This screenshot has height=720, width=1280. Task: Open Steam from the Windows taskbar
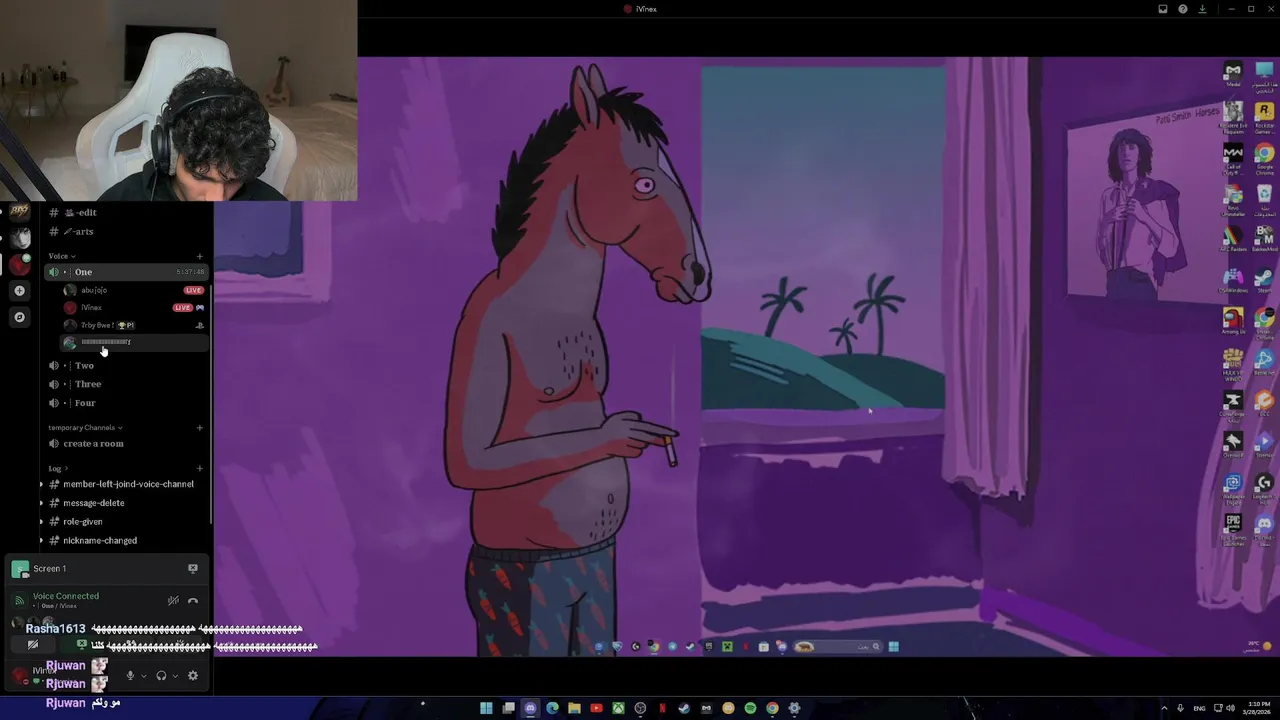coord(684,708)
